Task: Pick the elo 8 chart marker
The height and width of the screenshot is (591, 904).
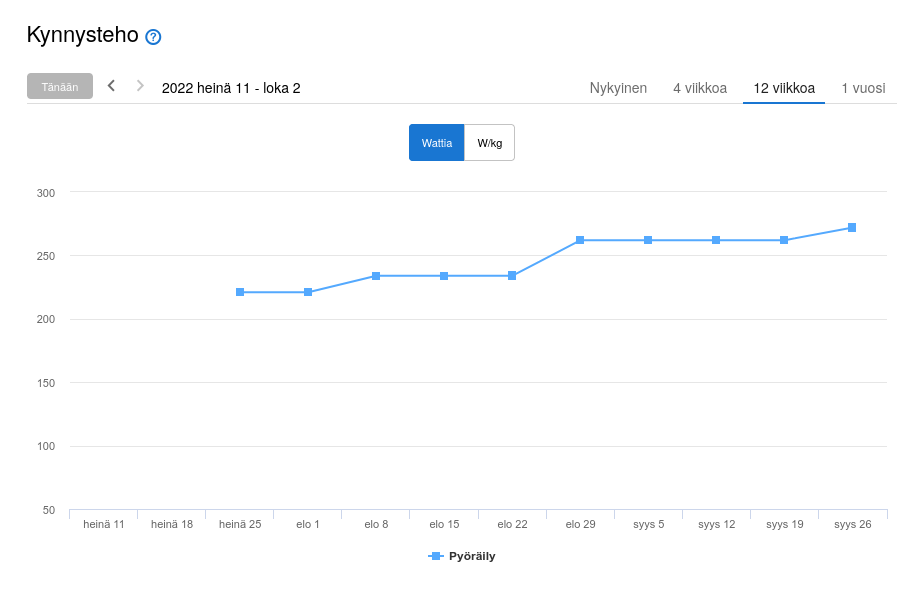Action: [x=376, y=276]
